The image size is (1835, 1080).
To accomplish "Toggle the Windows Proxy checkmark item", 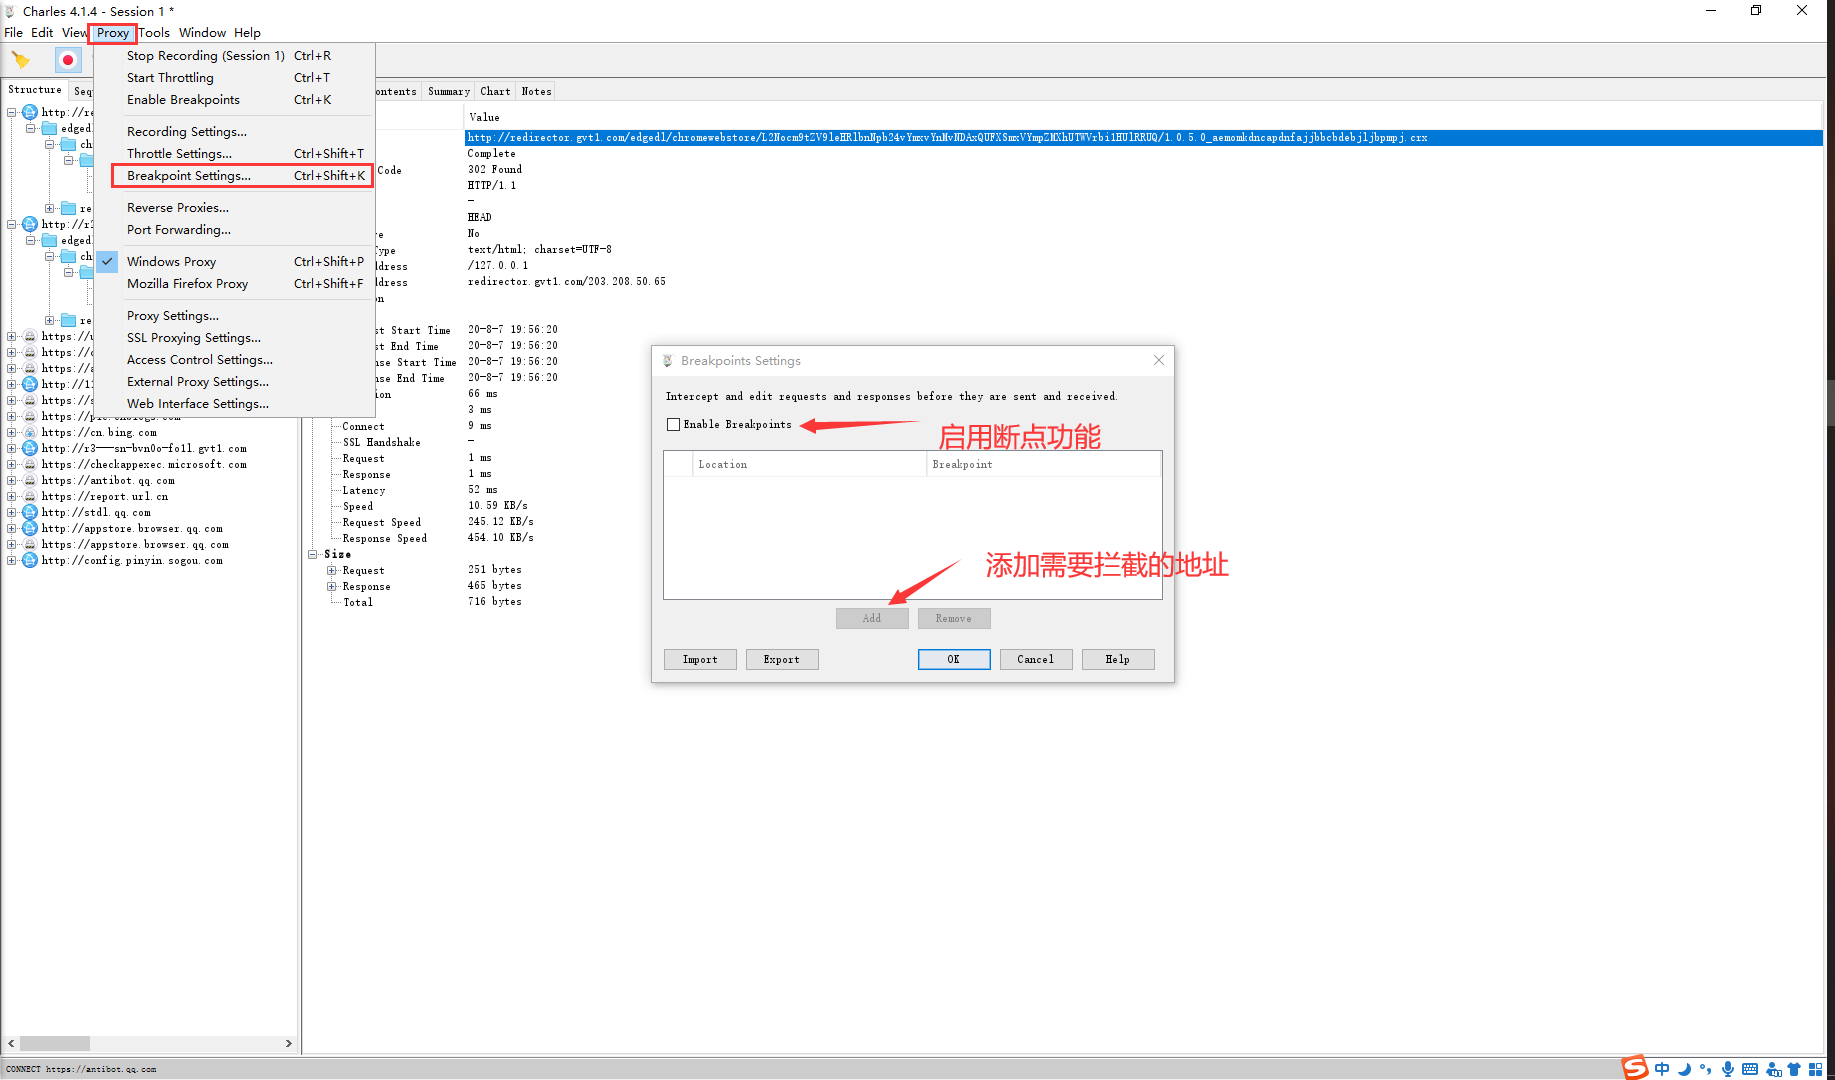I will pos(234,262).
